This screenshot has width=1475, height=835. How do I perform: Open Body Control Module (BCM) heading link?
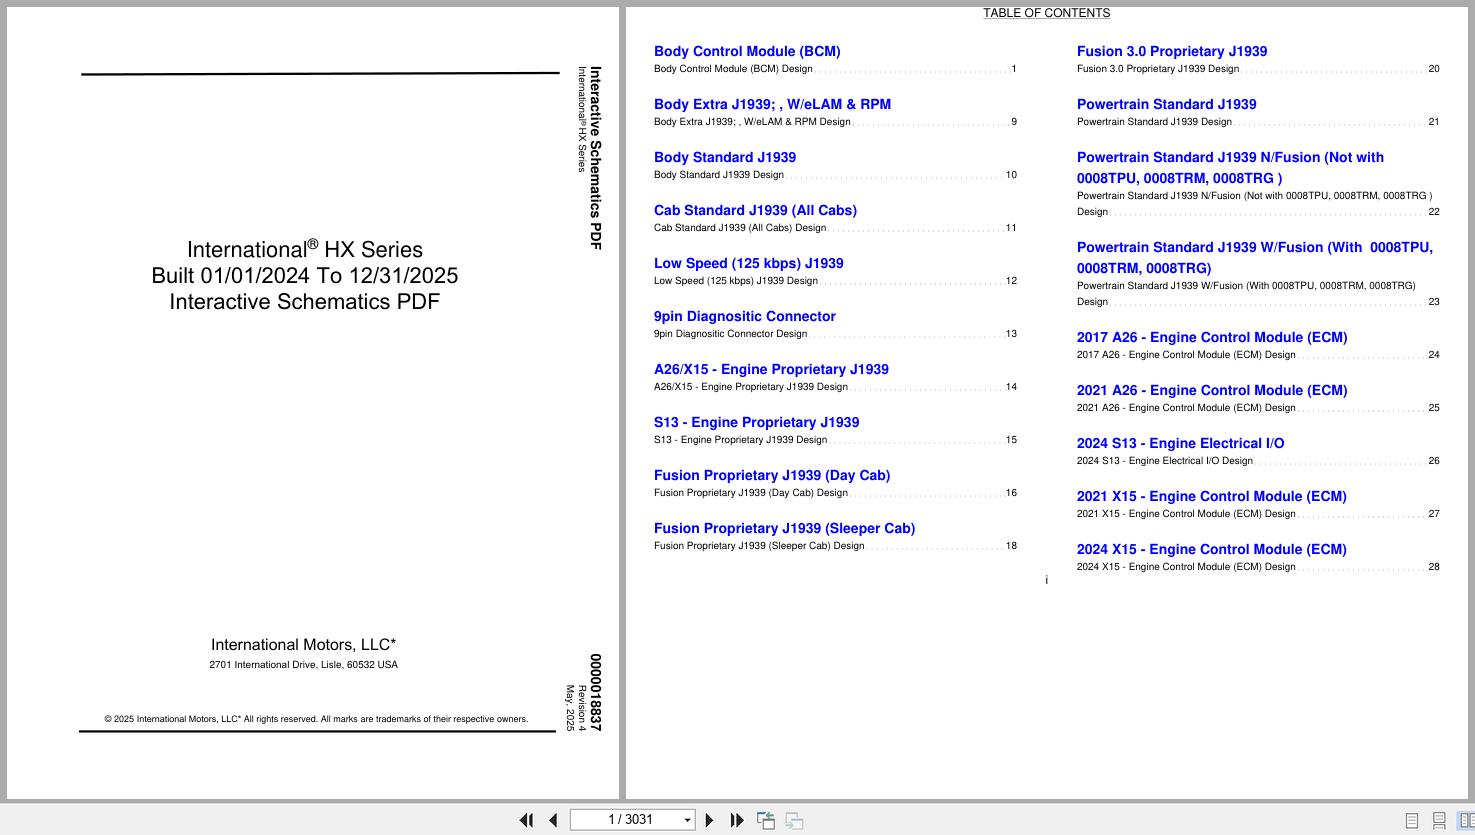pyautogui.click(x=747, y=51)
